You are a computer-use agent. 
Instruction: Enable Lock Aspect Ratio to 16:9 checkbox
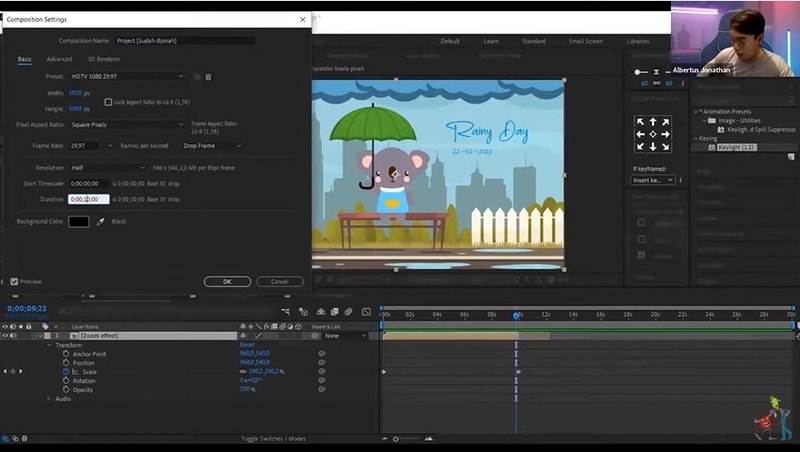click(x=108, y=102)
